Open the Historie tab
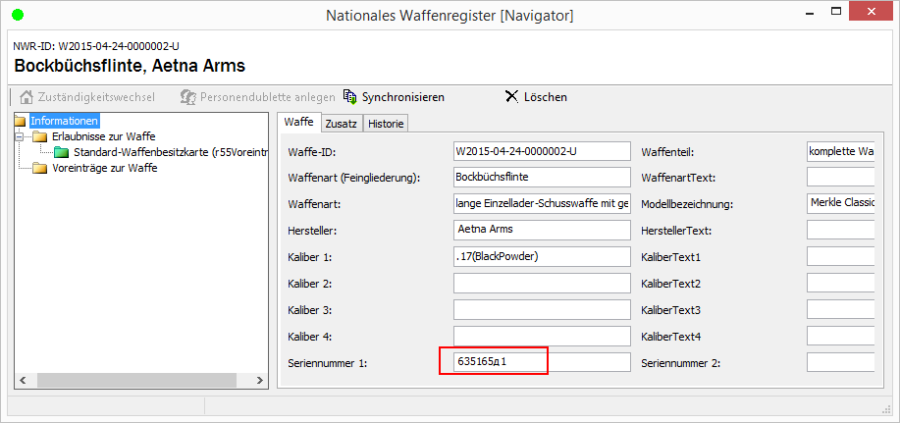The width and height of the screenshot is (900, 423). [386, 123]
